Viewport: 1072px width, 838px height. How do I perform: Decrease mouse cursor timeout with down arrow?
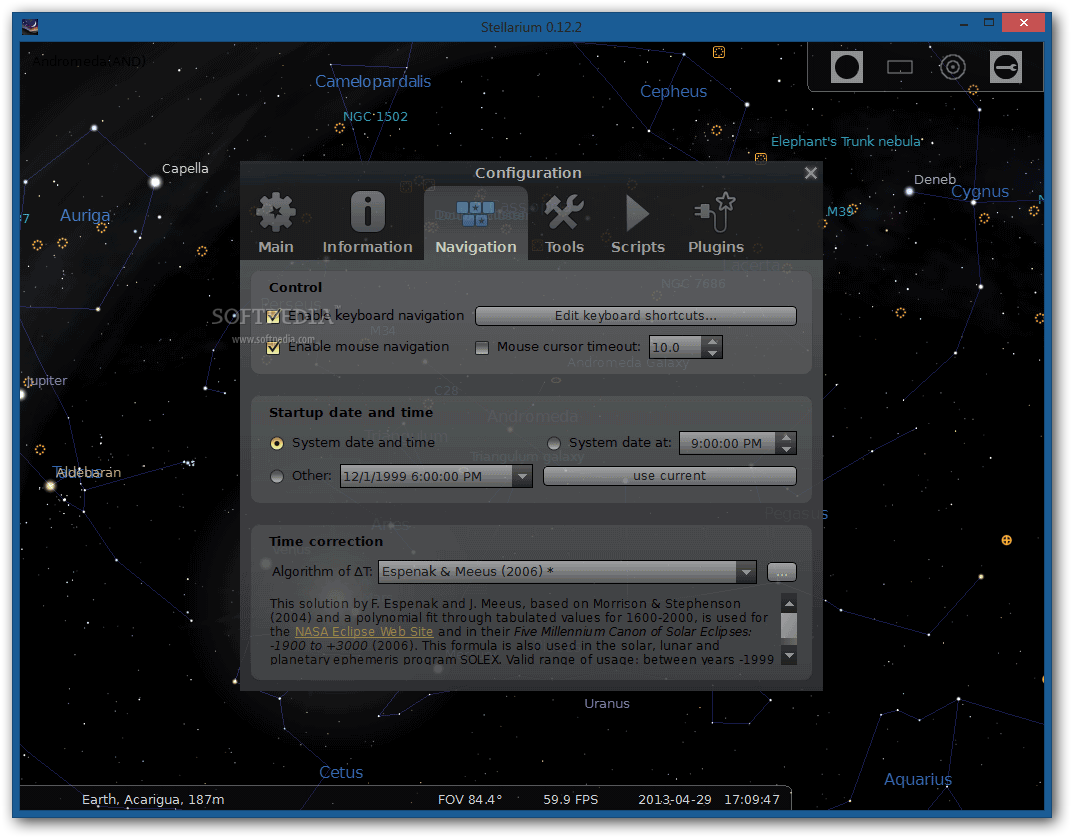click(x=712, y=353)
